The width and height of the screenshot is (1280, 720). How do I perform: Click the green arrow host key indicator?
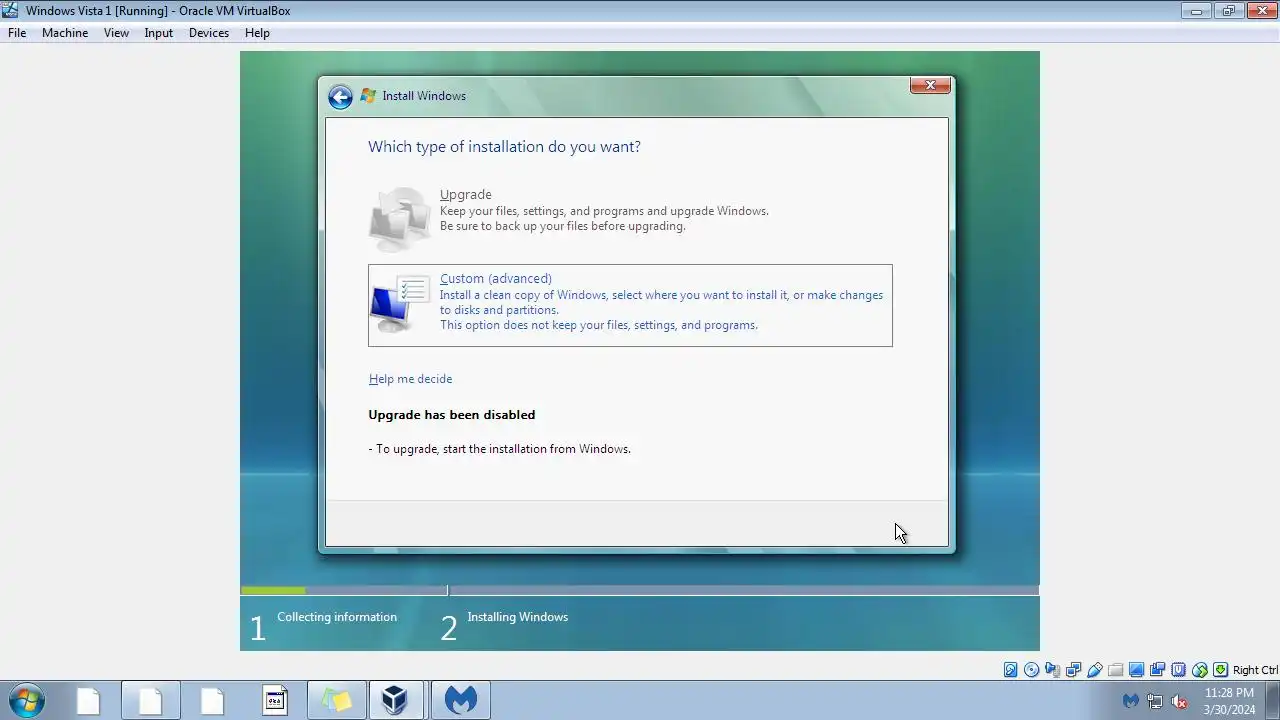point(1221,670)
